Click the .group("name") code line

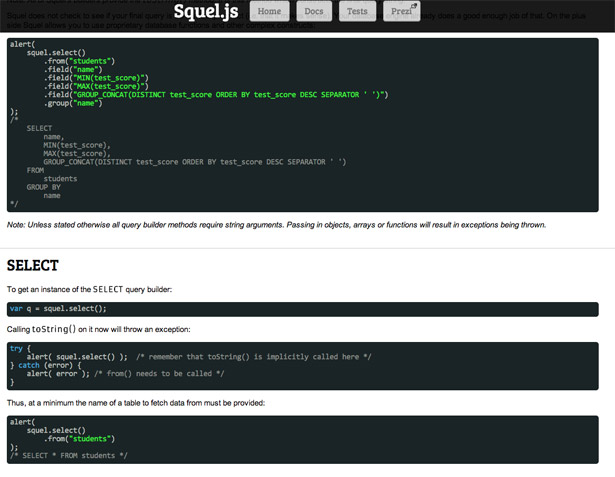[73, 103]
